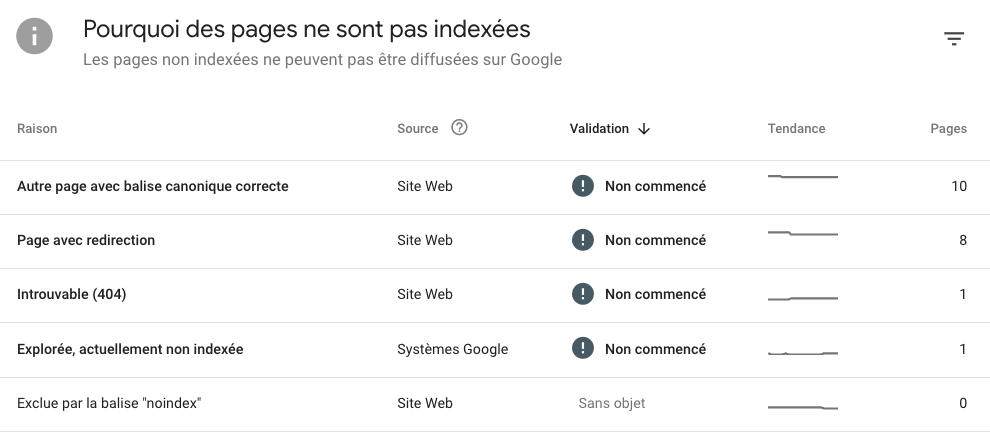Open the Page avec redirection reason

[x=495, y=242]
